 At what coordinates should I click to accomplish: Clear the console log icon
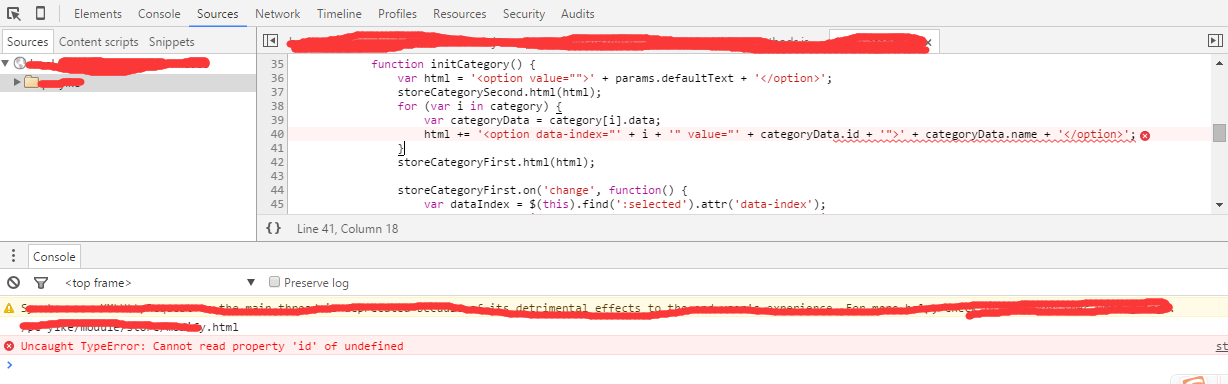point(14,283)
